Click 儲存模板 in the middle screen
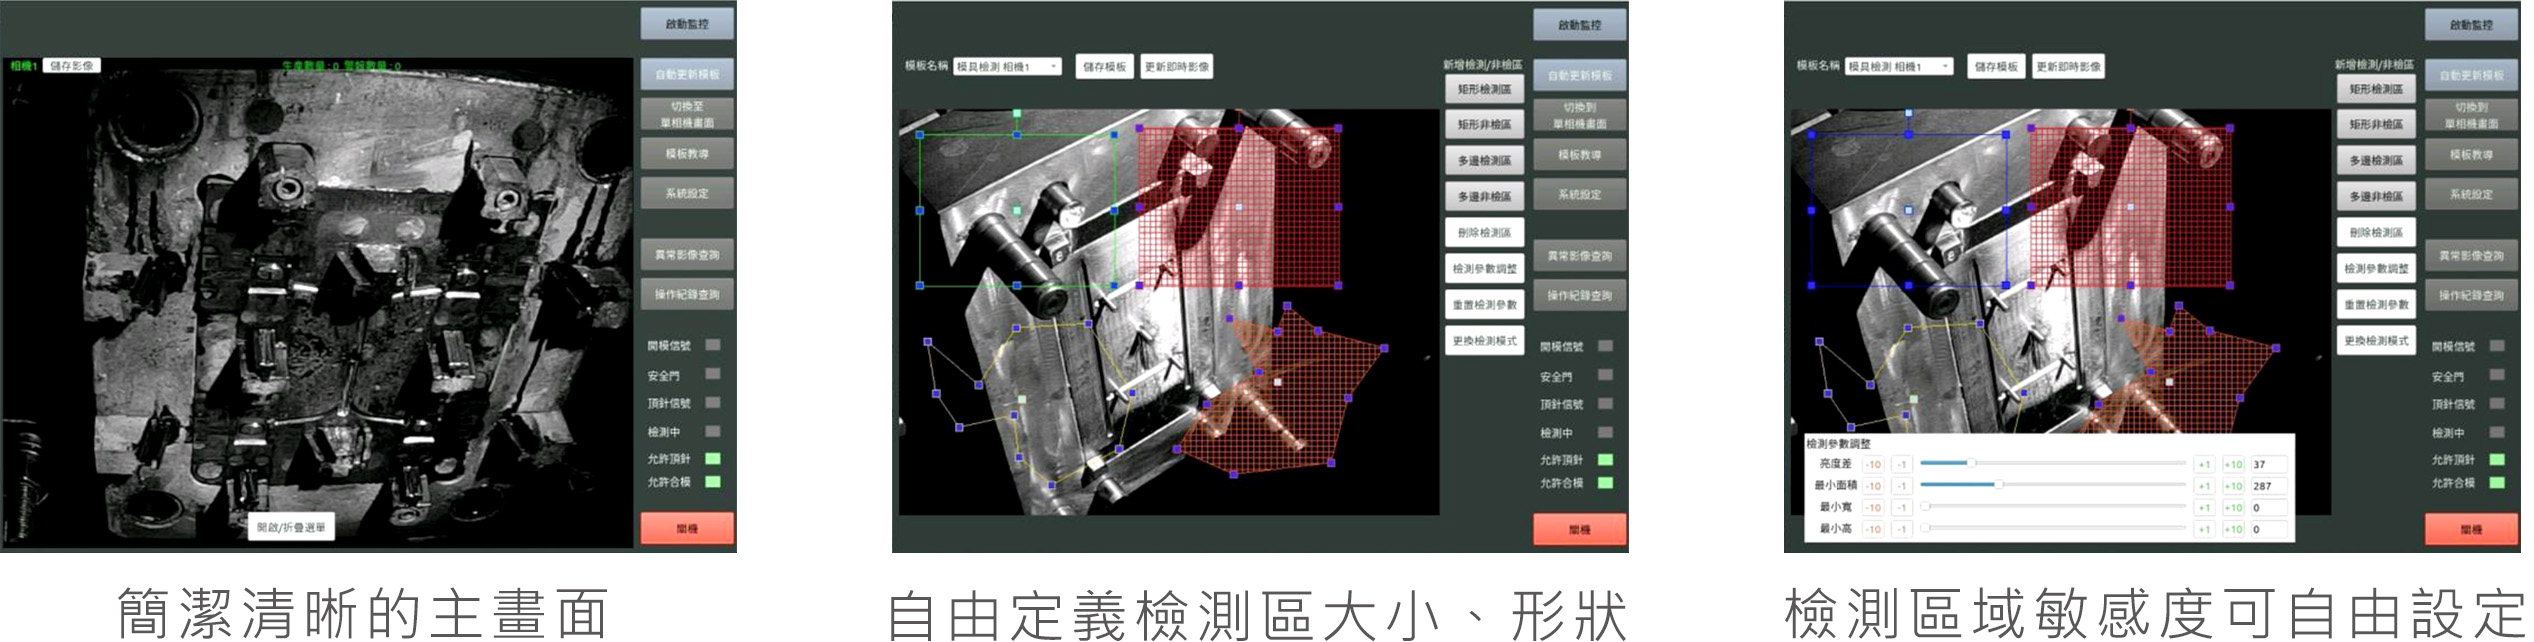The image size is (2534, 642). 1104,67
